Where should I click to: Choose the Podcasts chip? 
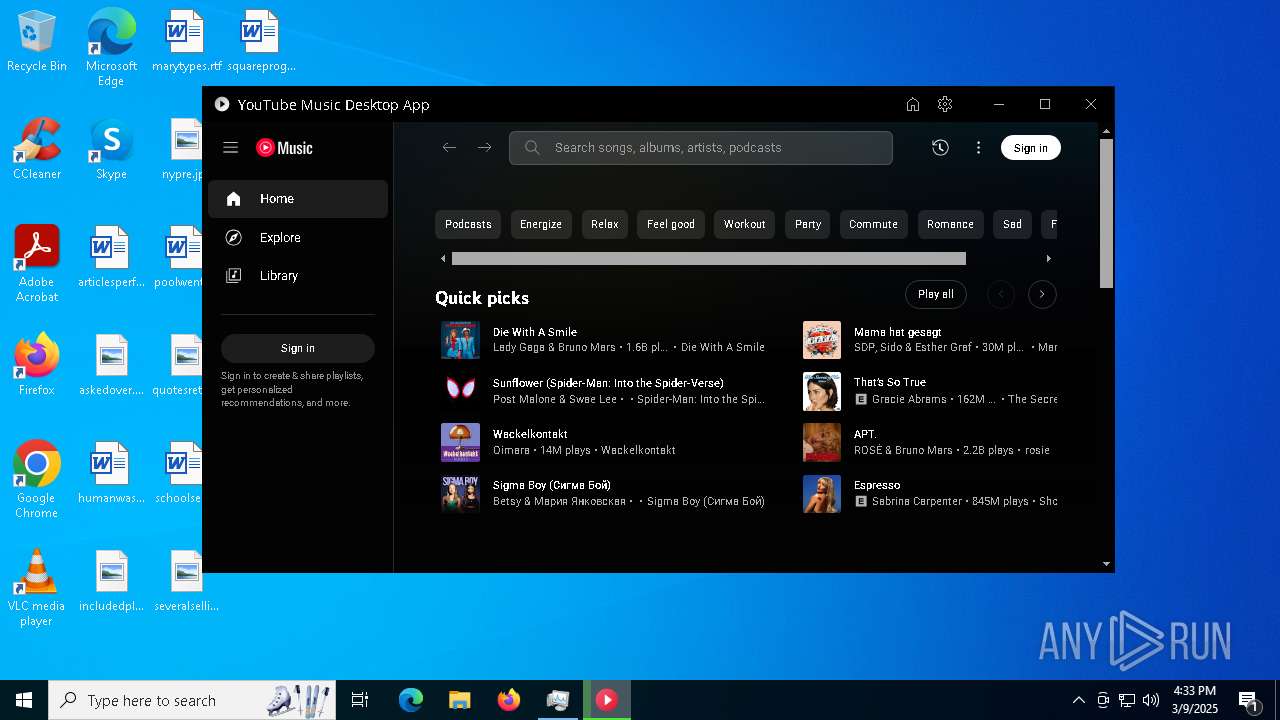coord(468,224)
